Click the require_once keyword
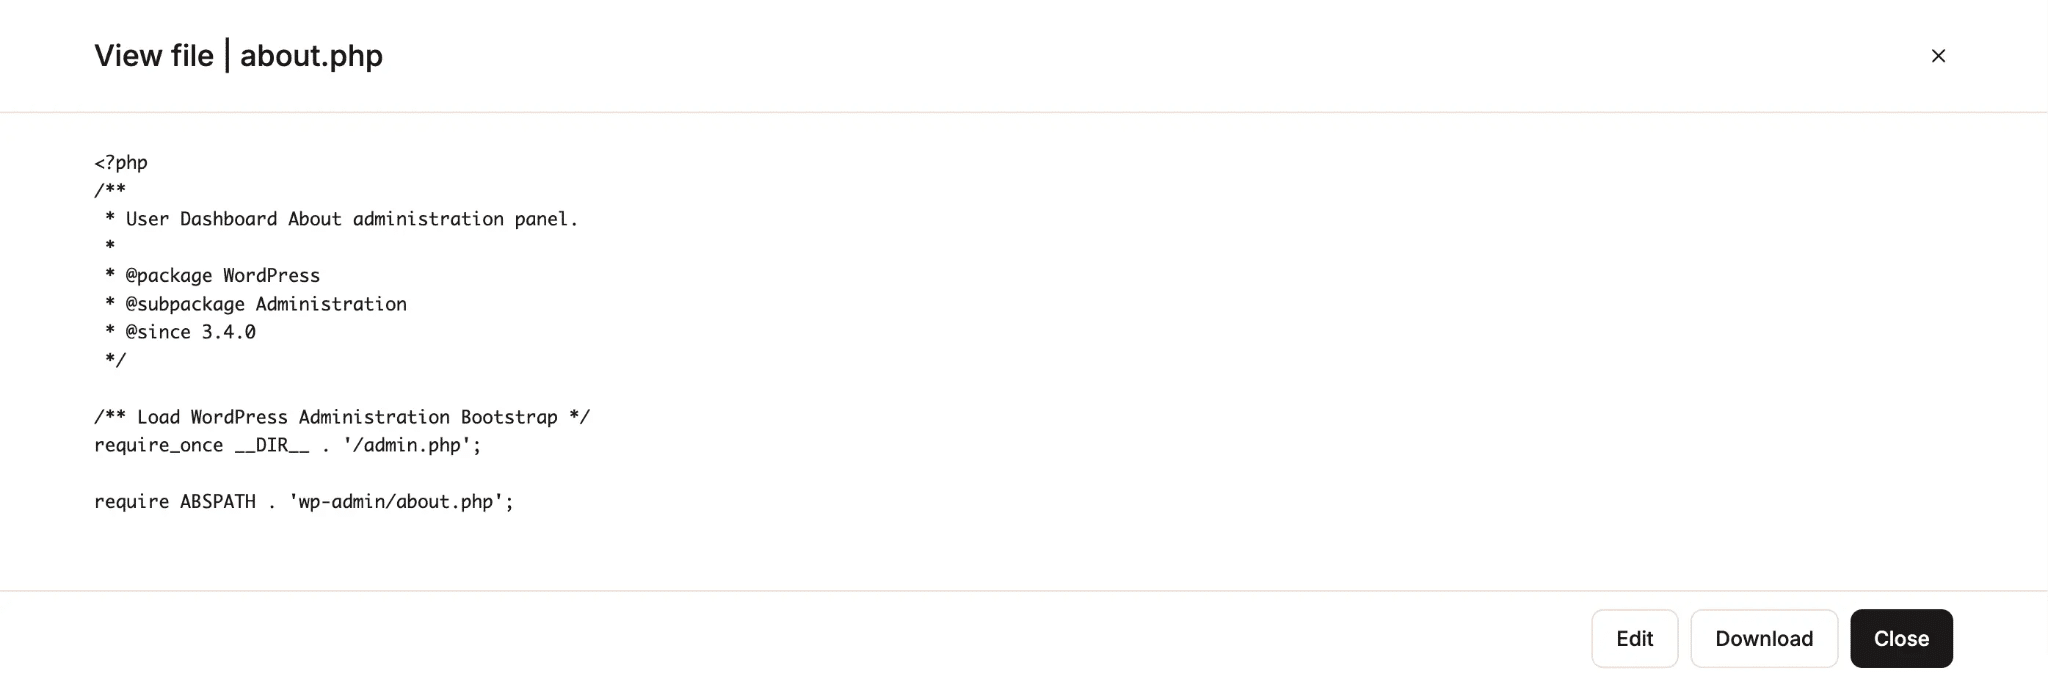Viewport: 2048px width, 686px height. [x=159, y=445]
